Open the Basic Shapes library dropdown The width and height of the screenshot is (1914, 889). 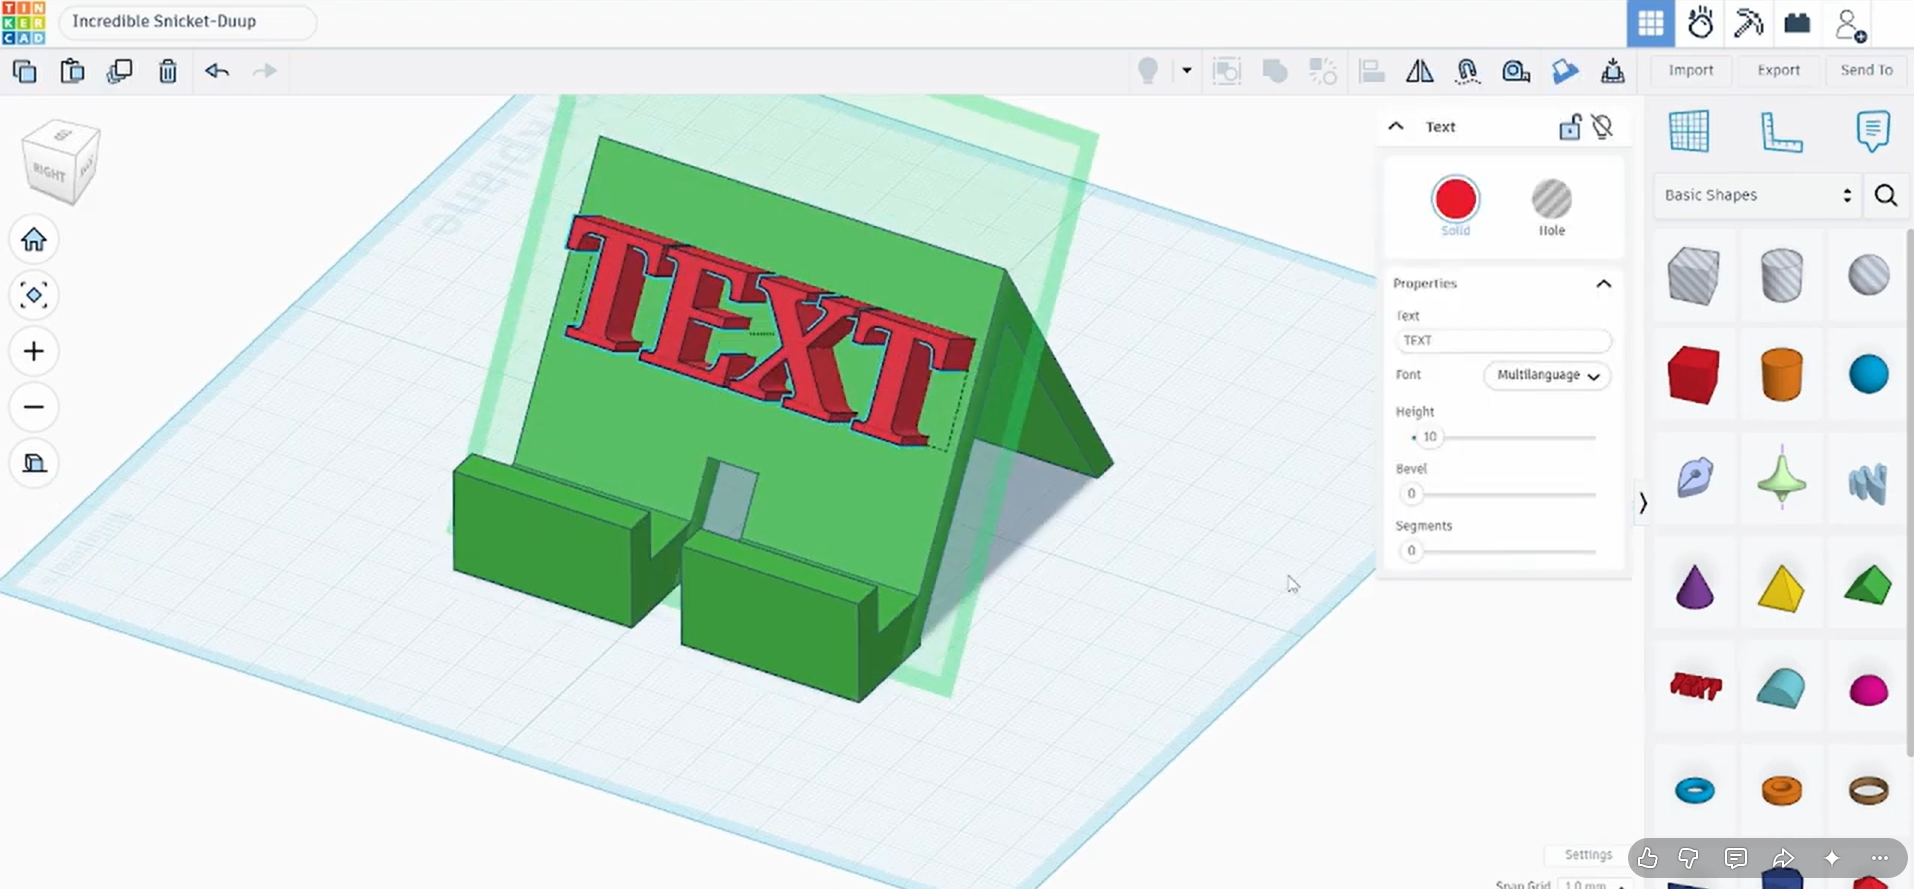click(x=1757, y=195)
